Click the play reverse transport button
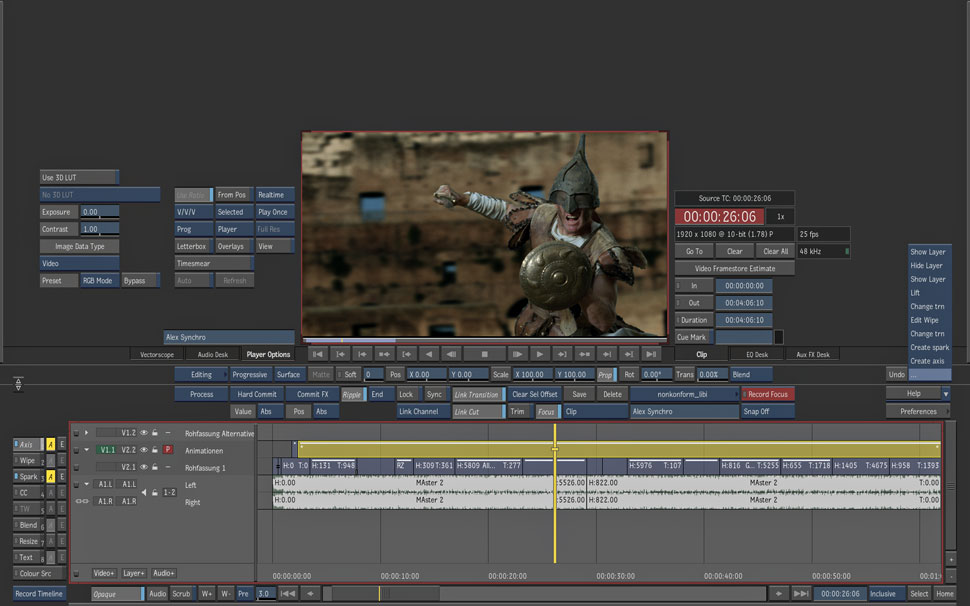Screen dimensions: 970x606 click(429, 354)
